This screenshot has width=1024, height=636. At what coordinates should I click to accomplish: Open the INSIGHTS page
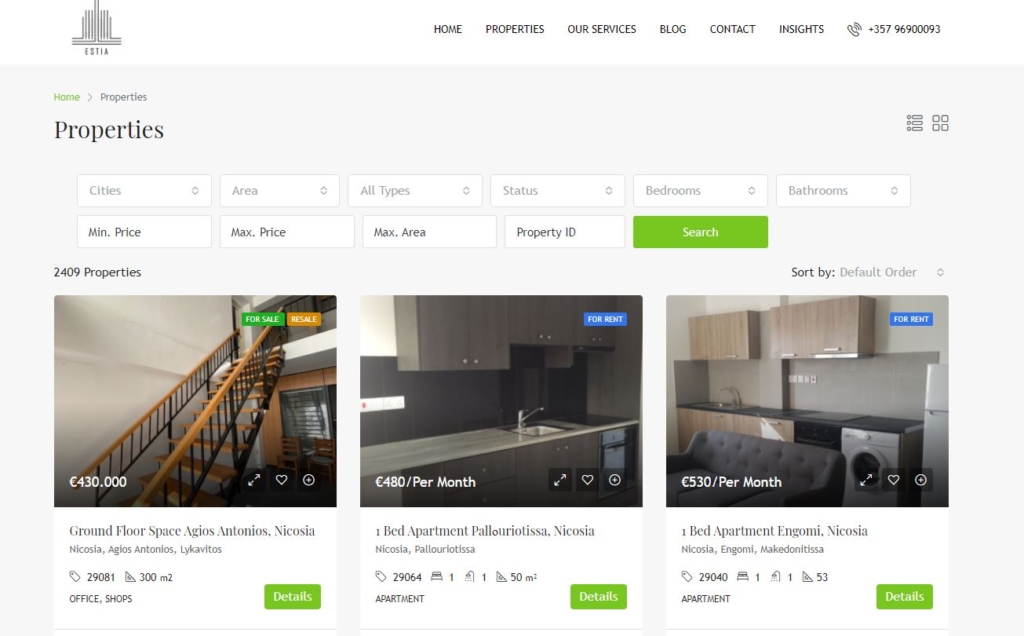point(801,29)
